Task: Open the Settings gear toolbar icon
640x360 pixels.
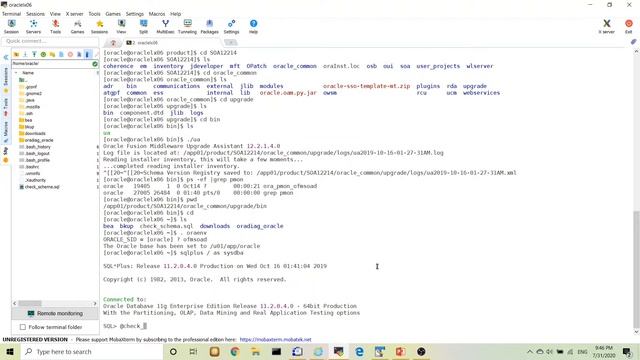Action: (231, 26)
